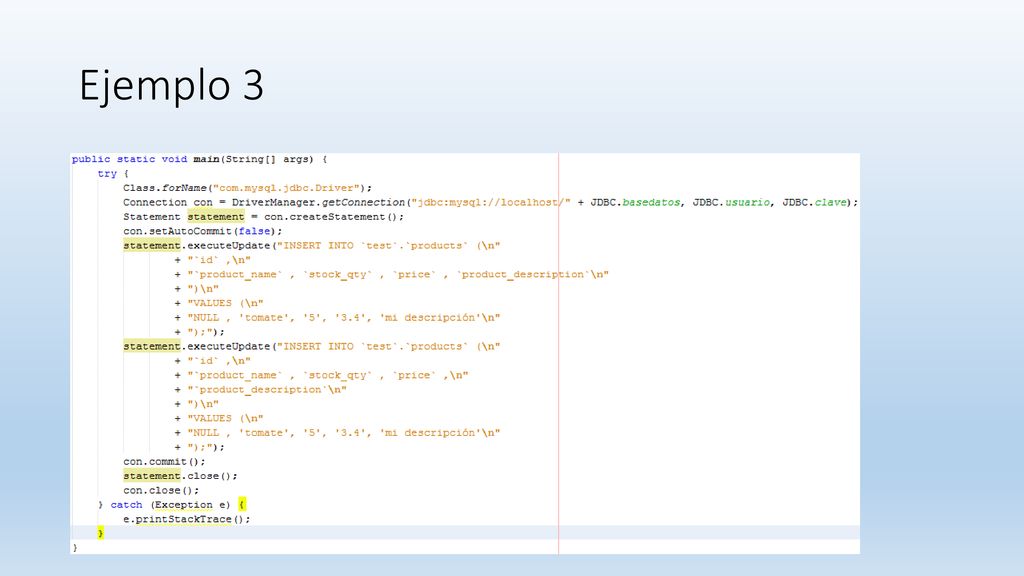Click the 'con.createStatement();' text
Image resolution: width=1024 pixels, height=576 pixels.
pyautogui.click(x=334, y=217)
